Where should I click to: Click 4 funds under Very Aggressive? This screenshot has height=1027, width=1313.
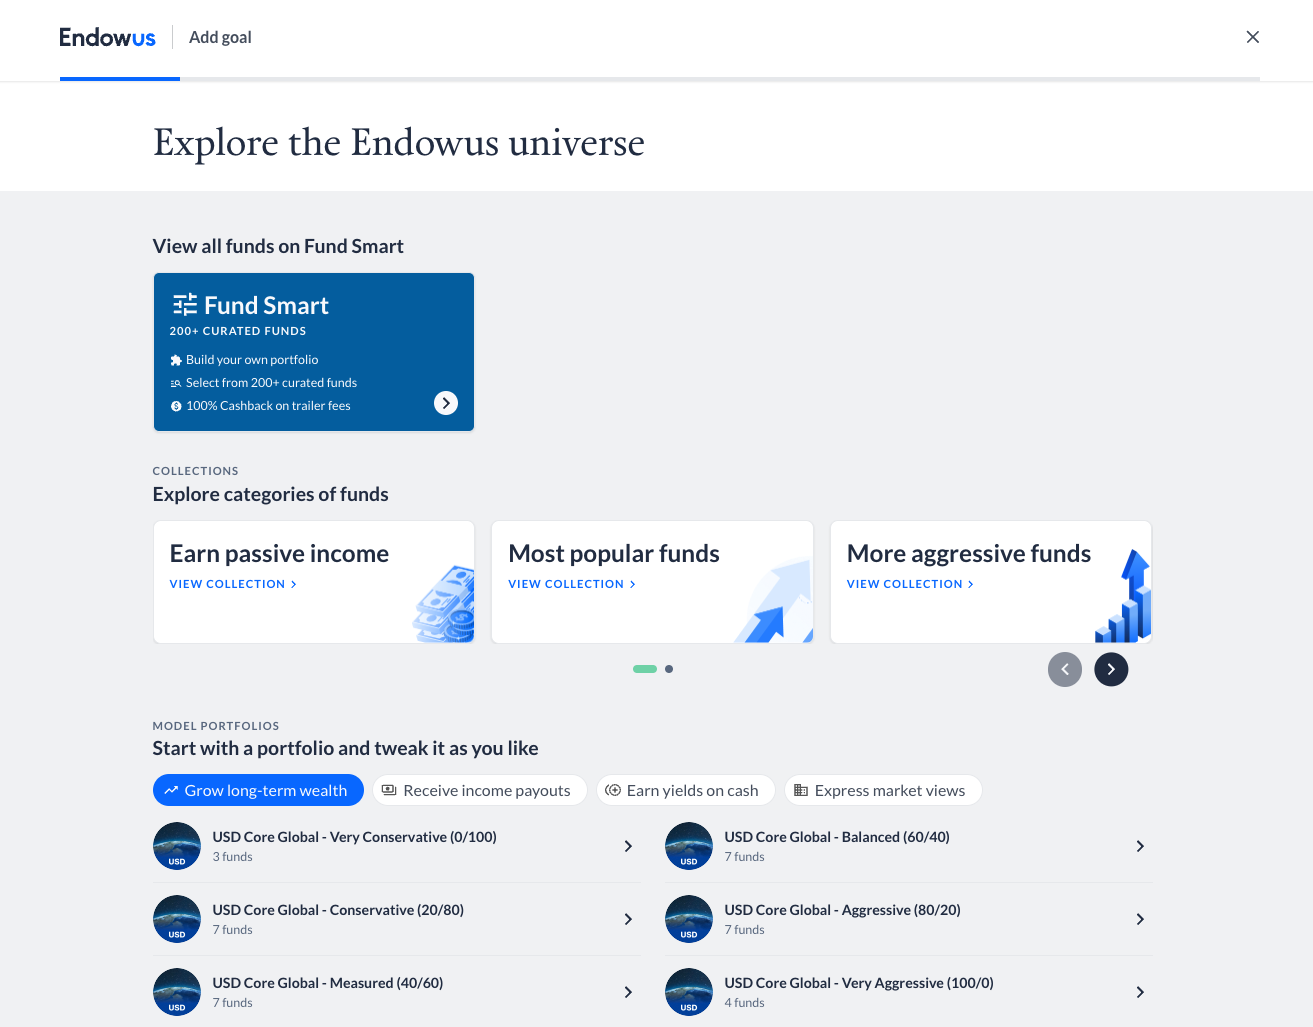click(744, 1003)
